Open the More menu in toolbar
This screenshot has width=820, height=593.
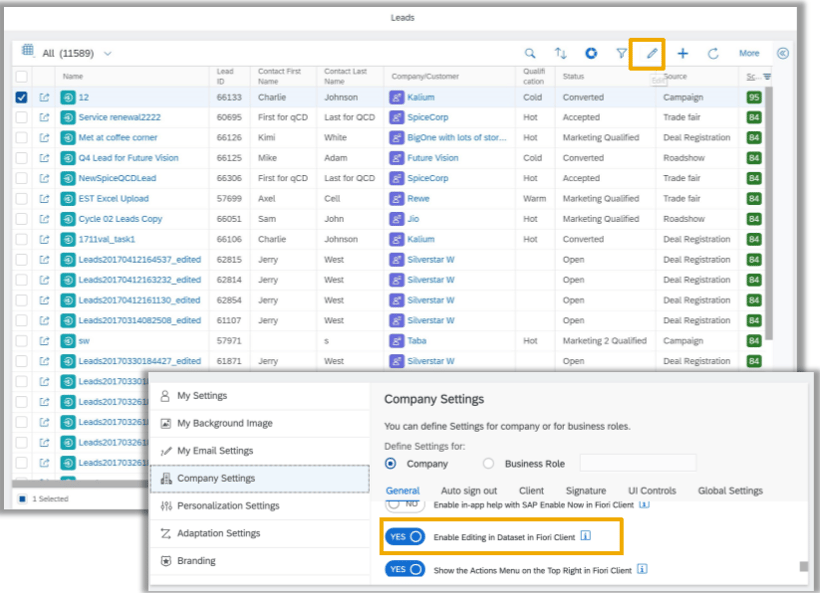click(x=749, y=53)
